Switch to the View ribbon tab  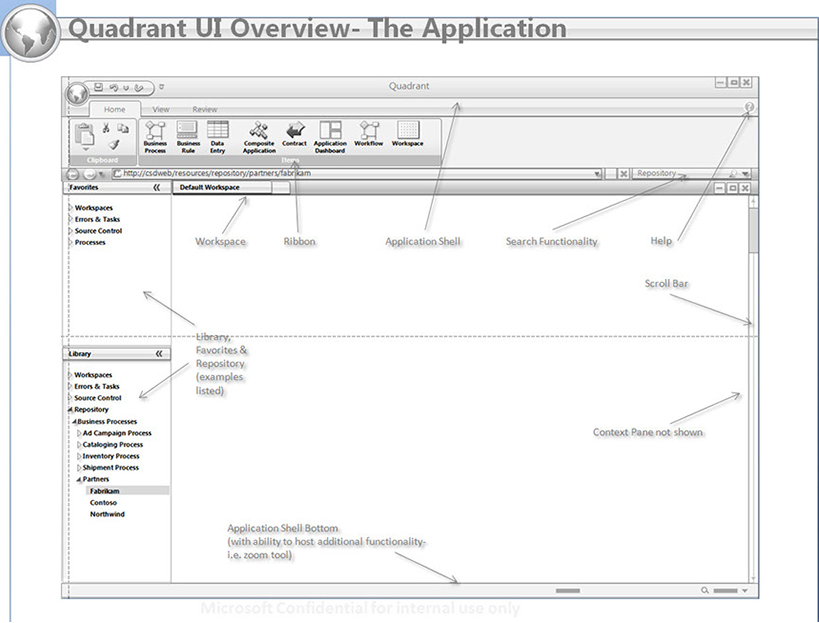click(x=160, y=109)
